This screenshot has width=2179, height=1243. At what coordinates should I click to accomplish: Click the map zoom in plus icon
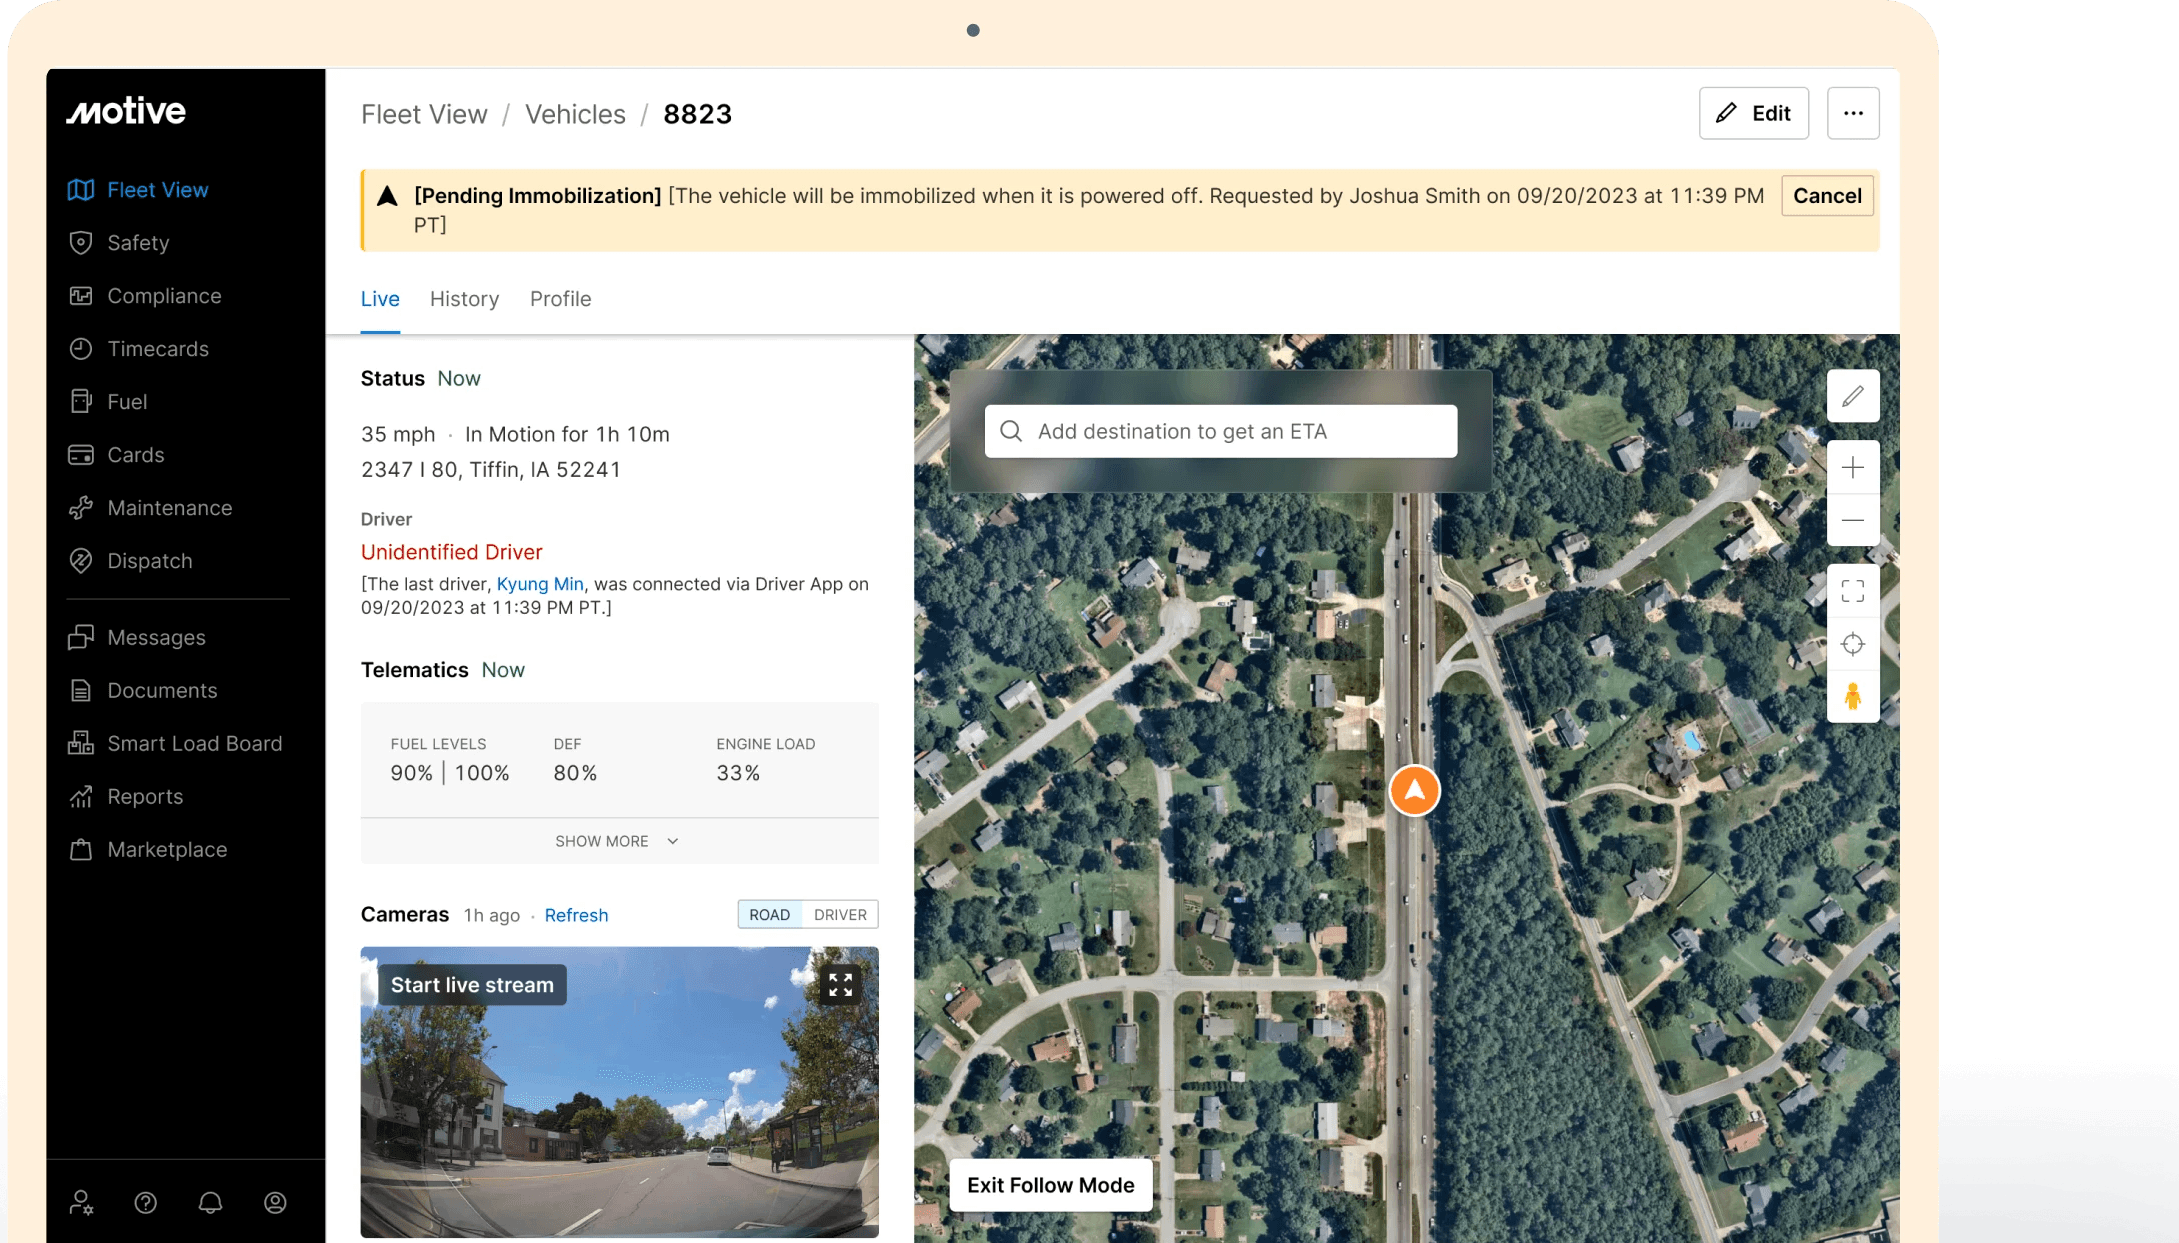coord(1852,467)
